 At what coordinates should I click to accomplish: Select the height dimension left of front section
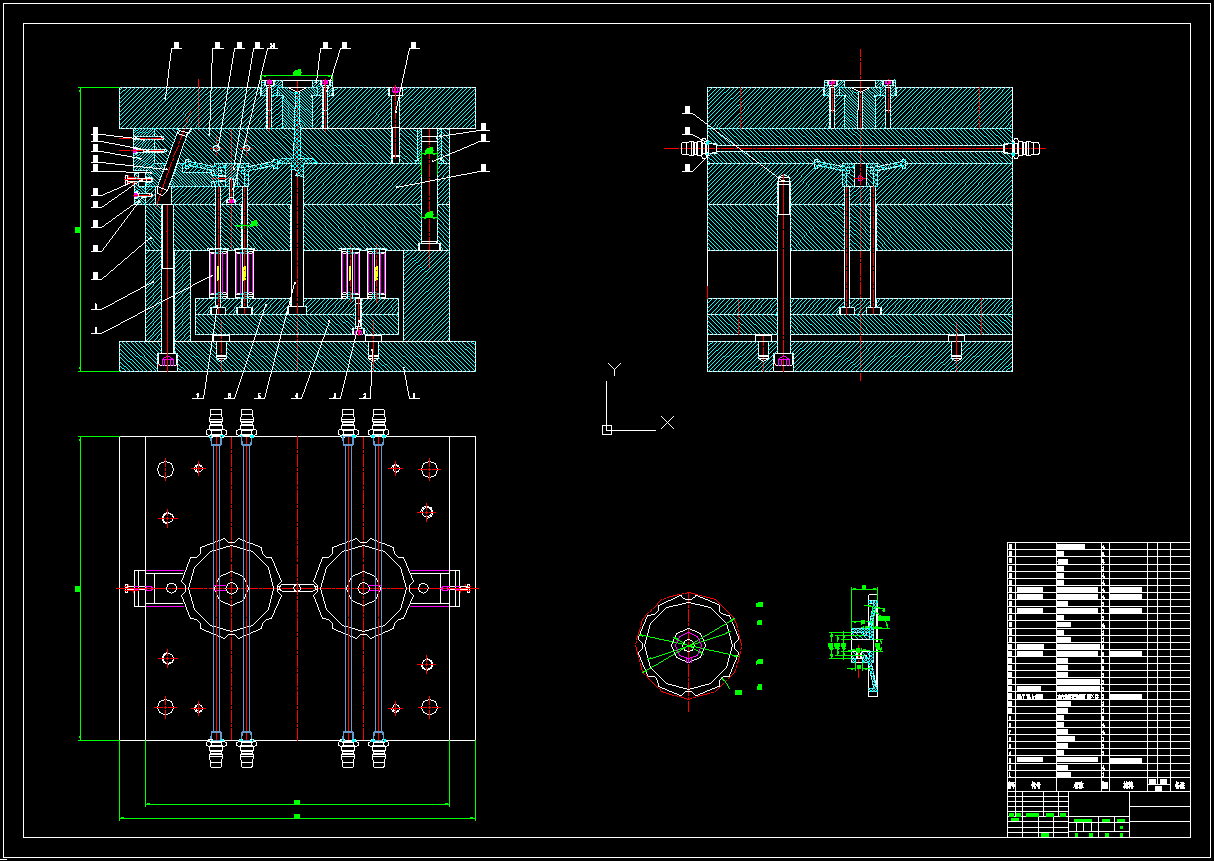click(x=79, y=230)
